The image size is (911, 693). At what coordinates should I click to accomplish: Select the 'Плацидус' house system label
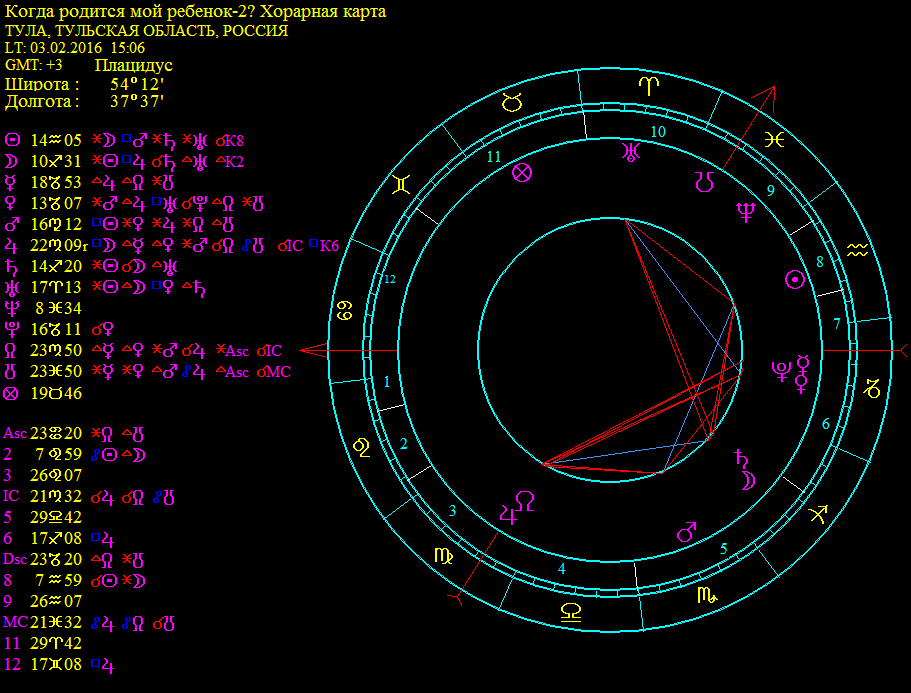click(x=134, y=65)
